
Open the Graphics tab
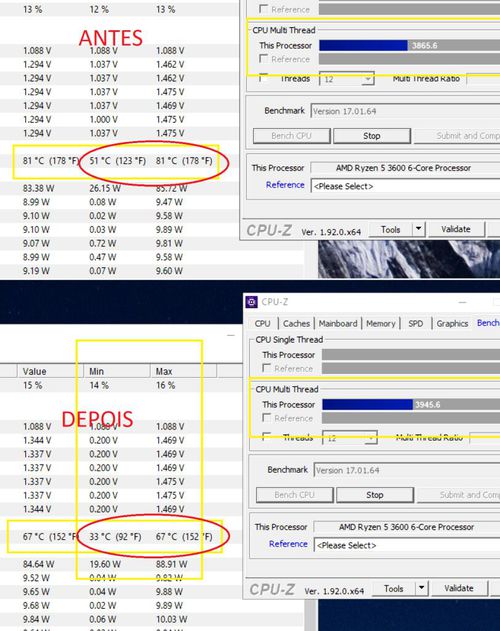click(x=452, y=324)
